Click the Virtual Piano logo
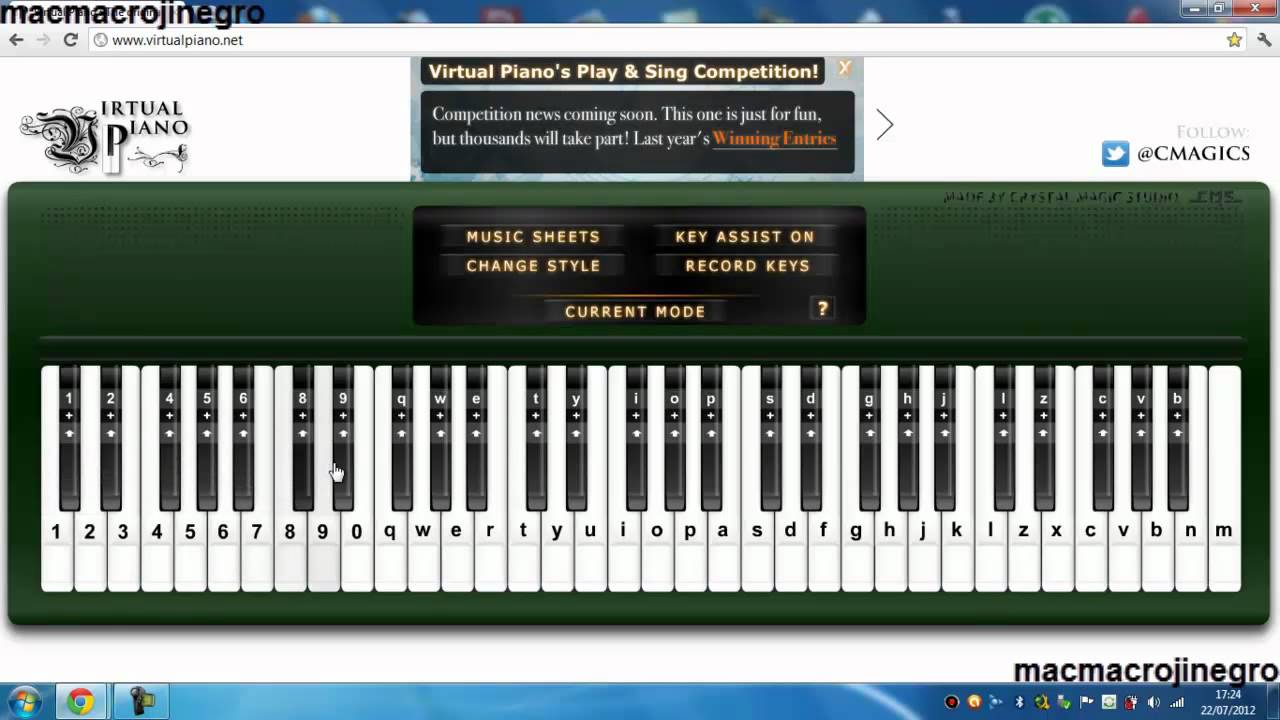The width and height of the screenshot is (1280, 720). coord(106,137)
